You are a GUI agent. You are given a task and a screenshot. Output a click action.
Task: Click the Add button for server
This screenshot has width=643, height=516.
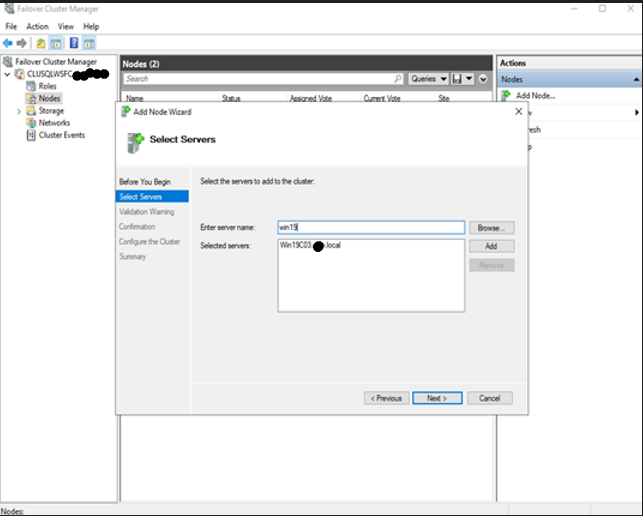(x=491, y=246)
